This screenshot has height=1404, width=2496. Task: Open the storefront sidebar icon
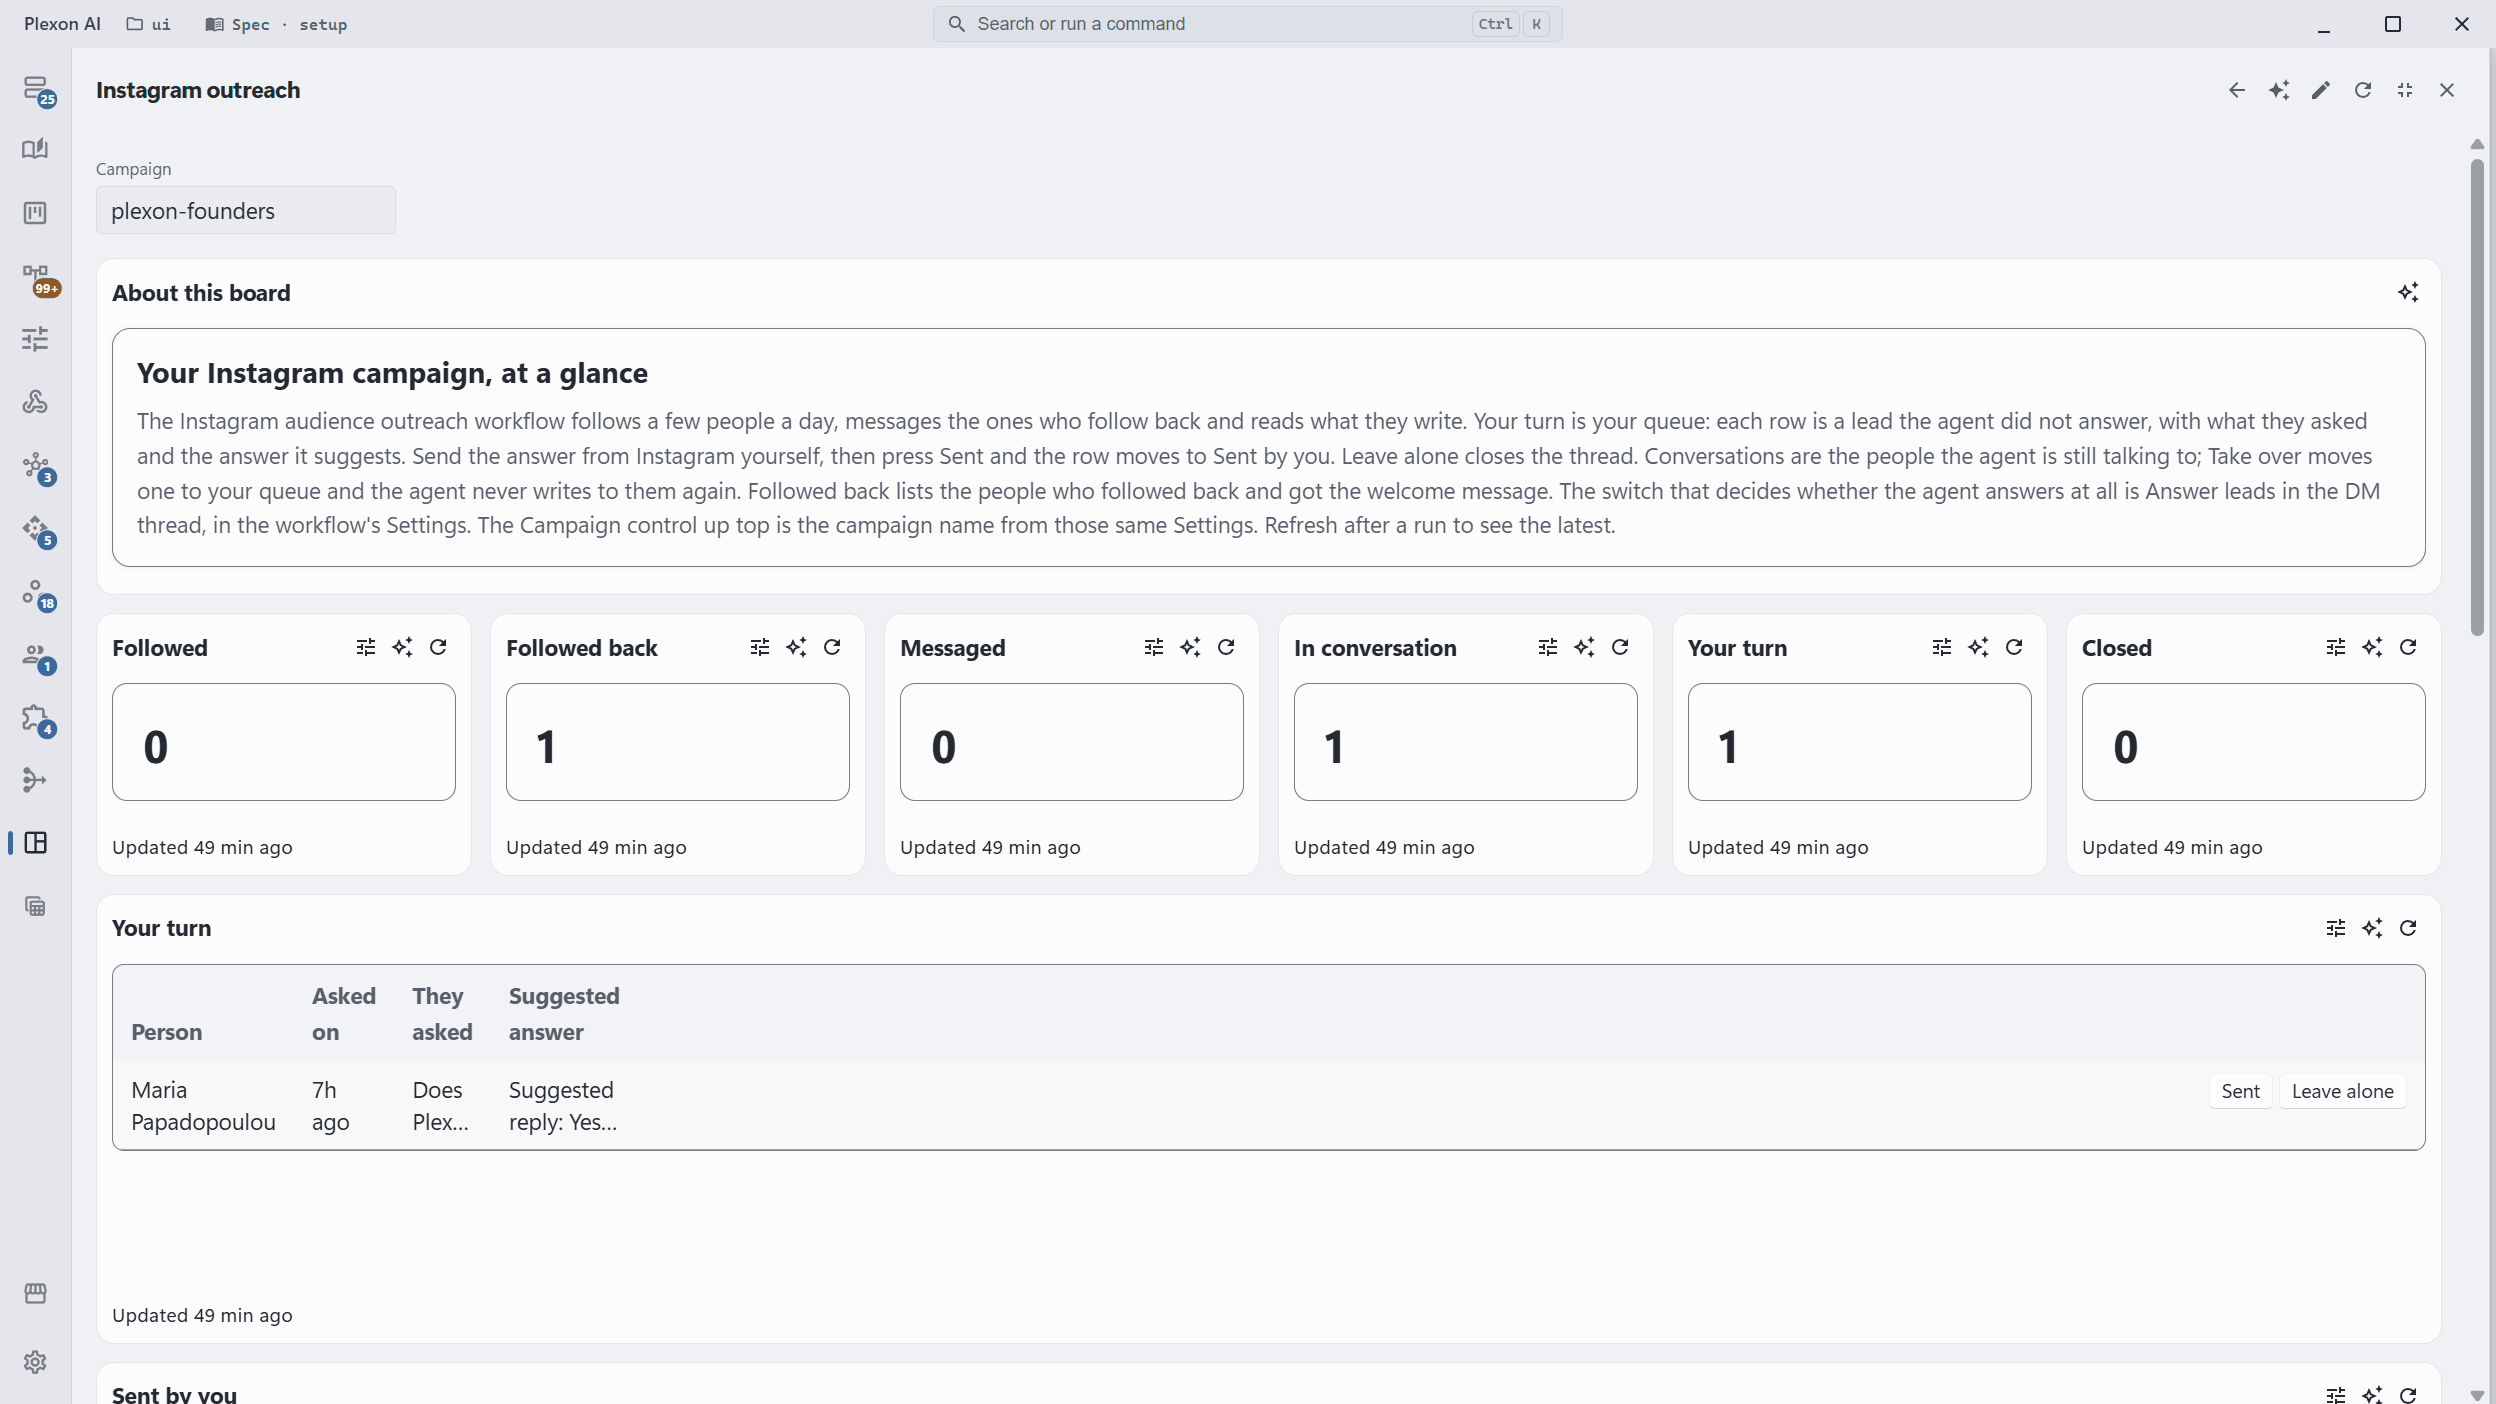click(35, 1294)
